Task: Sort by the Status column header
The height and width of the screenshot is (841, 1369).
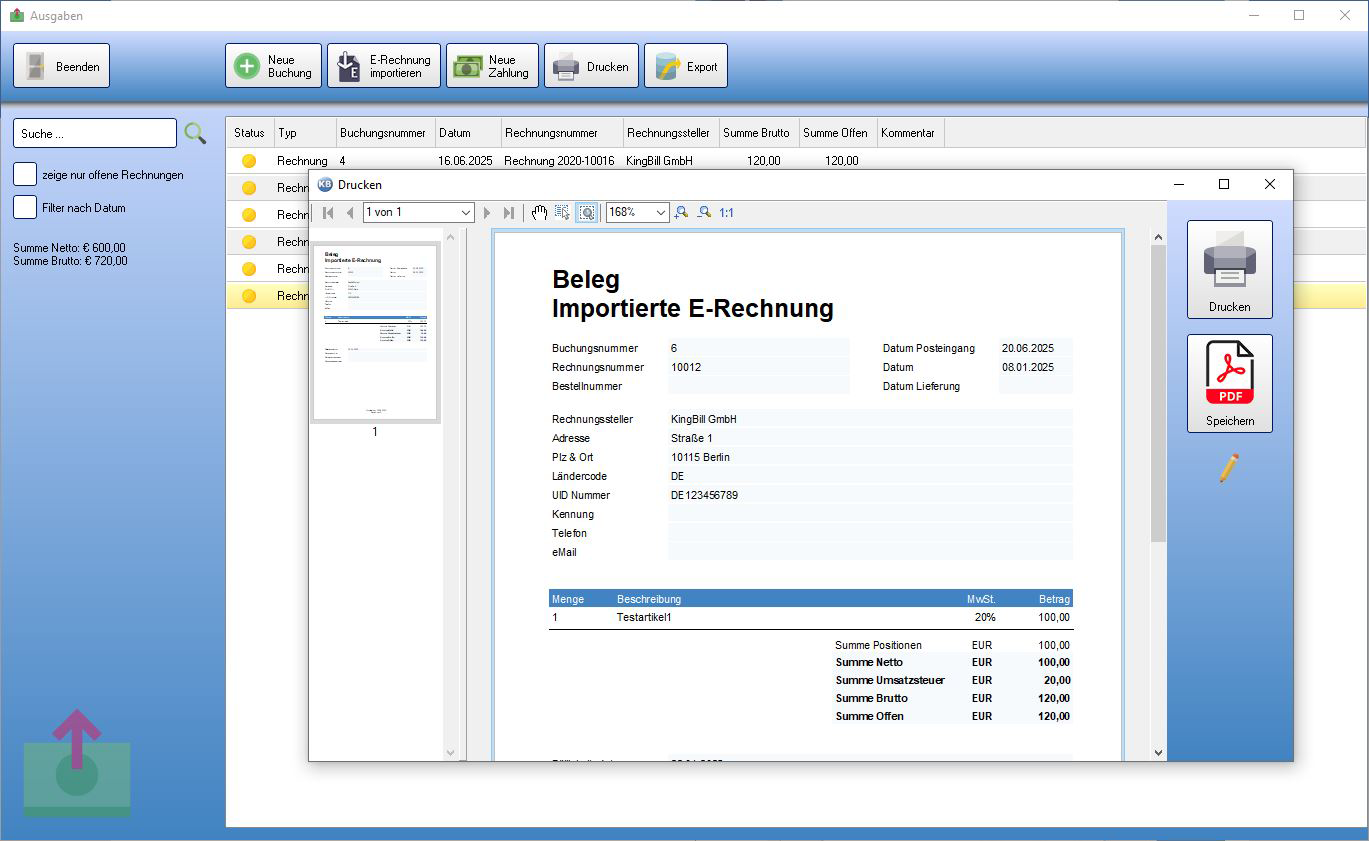Action: pos(250,133)
